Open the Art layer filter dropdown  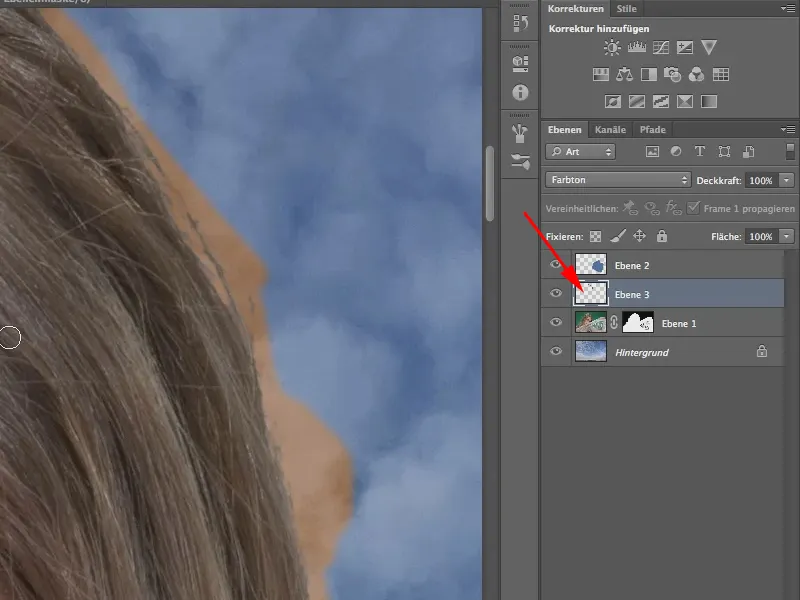[x=580, y=152]
